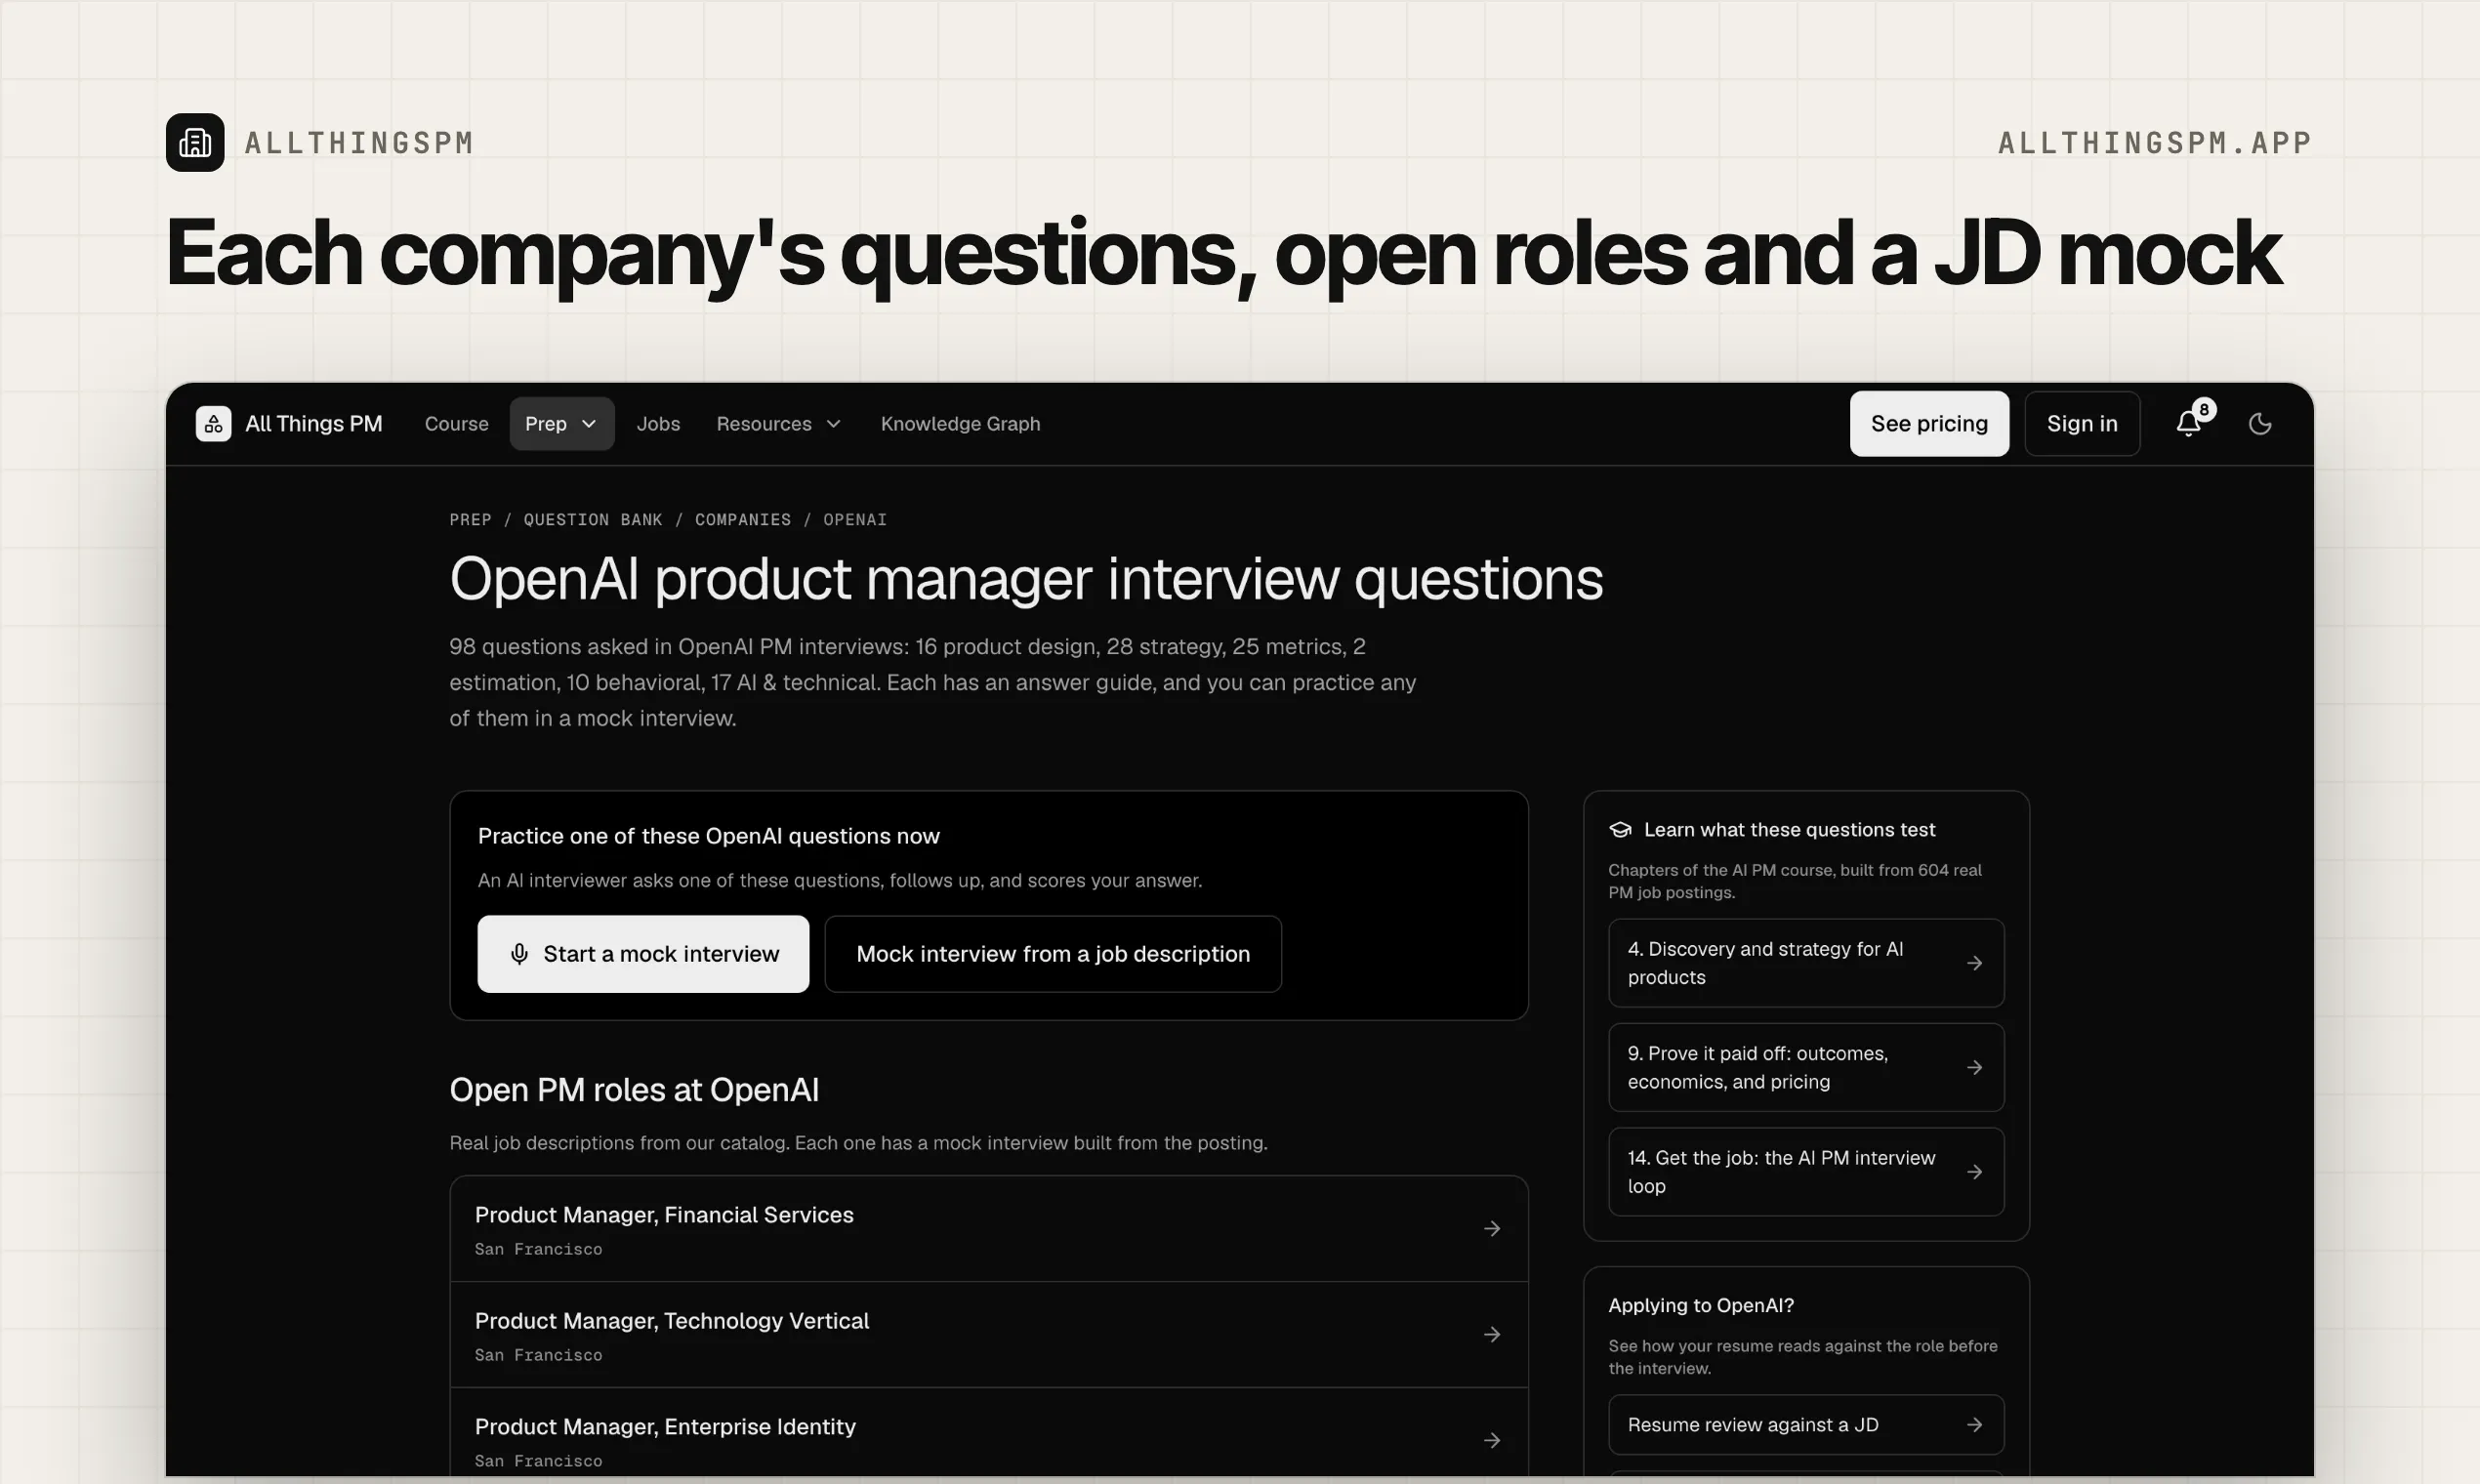This screenshot has height=1484, width=2480.
Task: Click the All Things PM logo icon in navbar
Action: 213,424
